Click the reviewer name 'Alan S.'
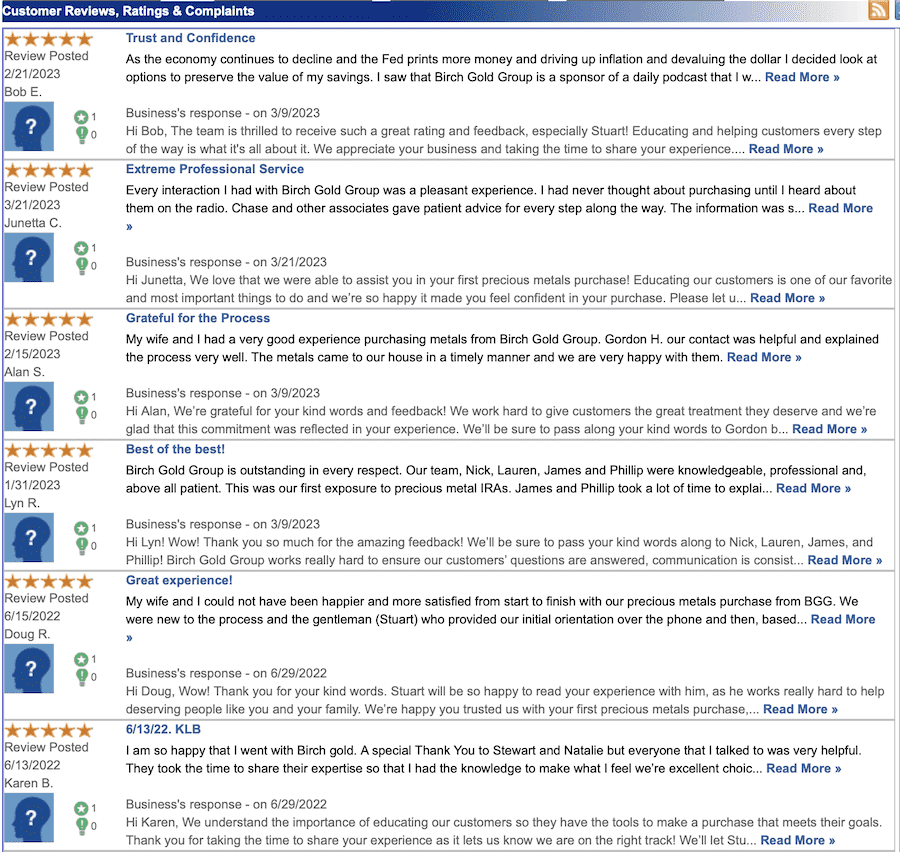The height and width of the screenshot is (852, 900). [24, 372]
